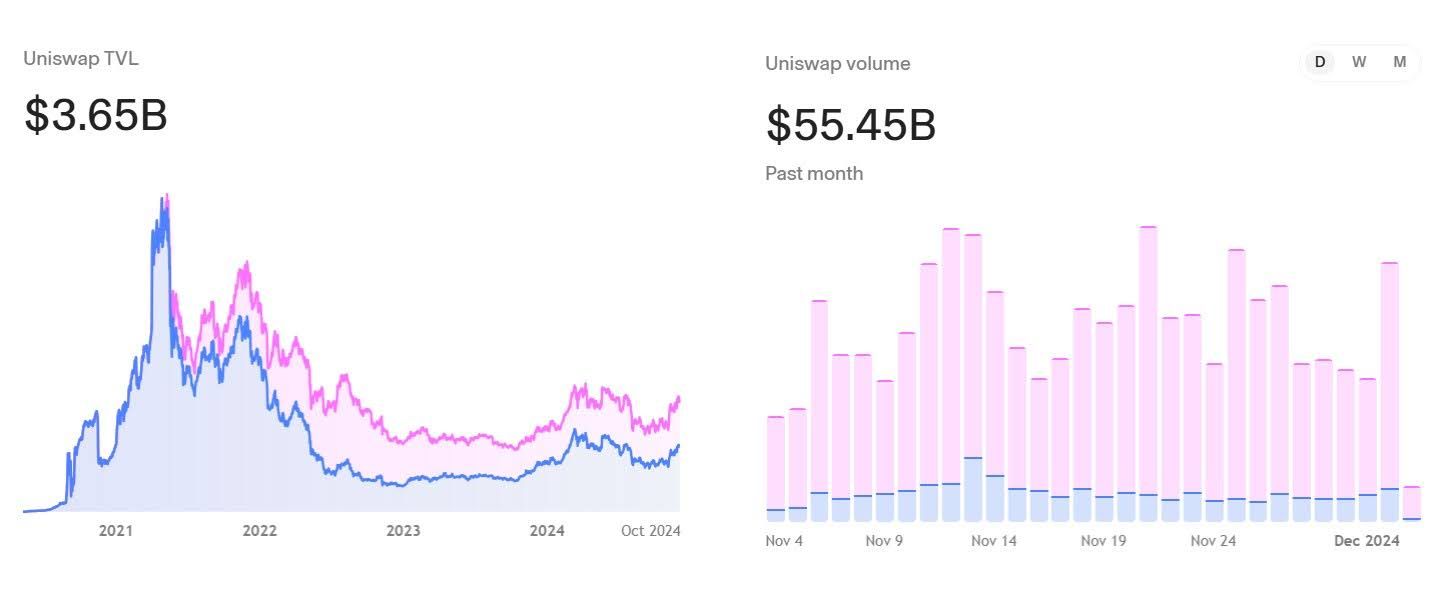Click the 2024 label on TVL axis
The image size is (1443, 592).
click(547, 531)
